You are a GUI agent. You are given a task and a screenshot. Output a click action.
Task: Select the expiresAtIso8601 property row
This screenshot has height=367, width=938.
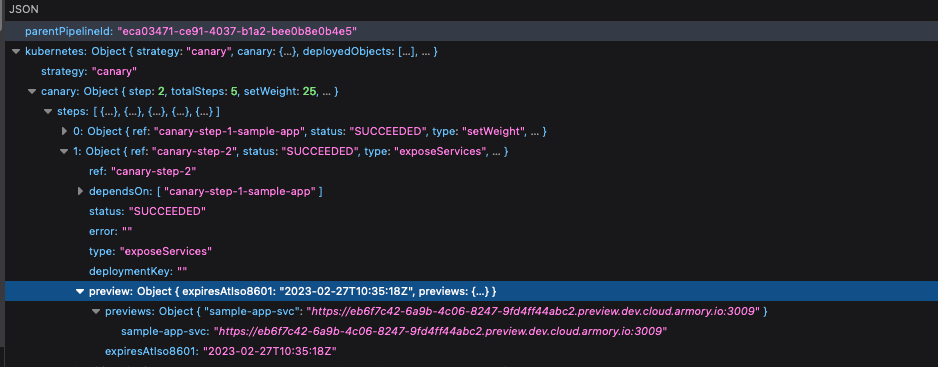pos(471,351)
